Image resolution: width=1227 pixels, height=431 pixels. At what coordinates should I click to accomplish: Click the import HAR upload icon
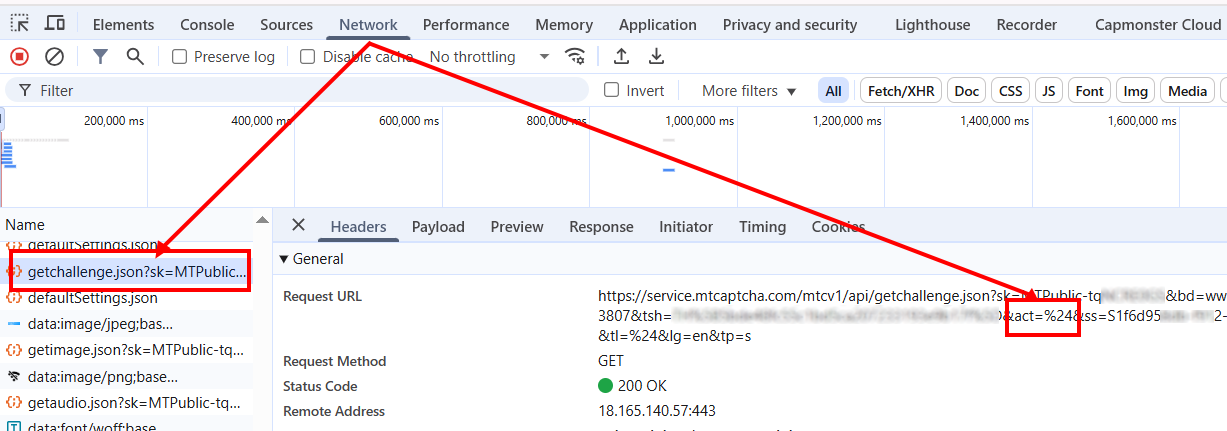click(x=621, y=57)
